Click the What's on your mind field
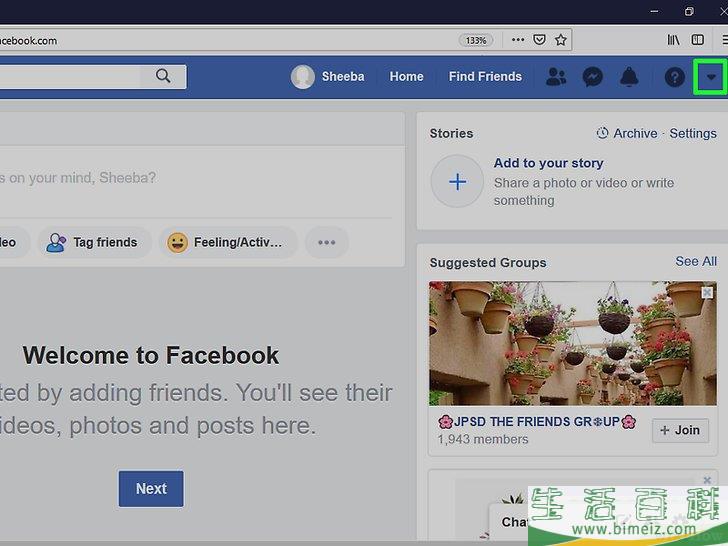 196,178
